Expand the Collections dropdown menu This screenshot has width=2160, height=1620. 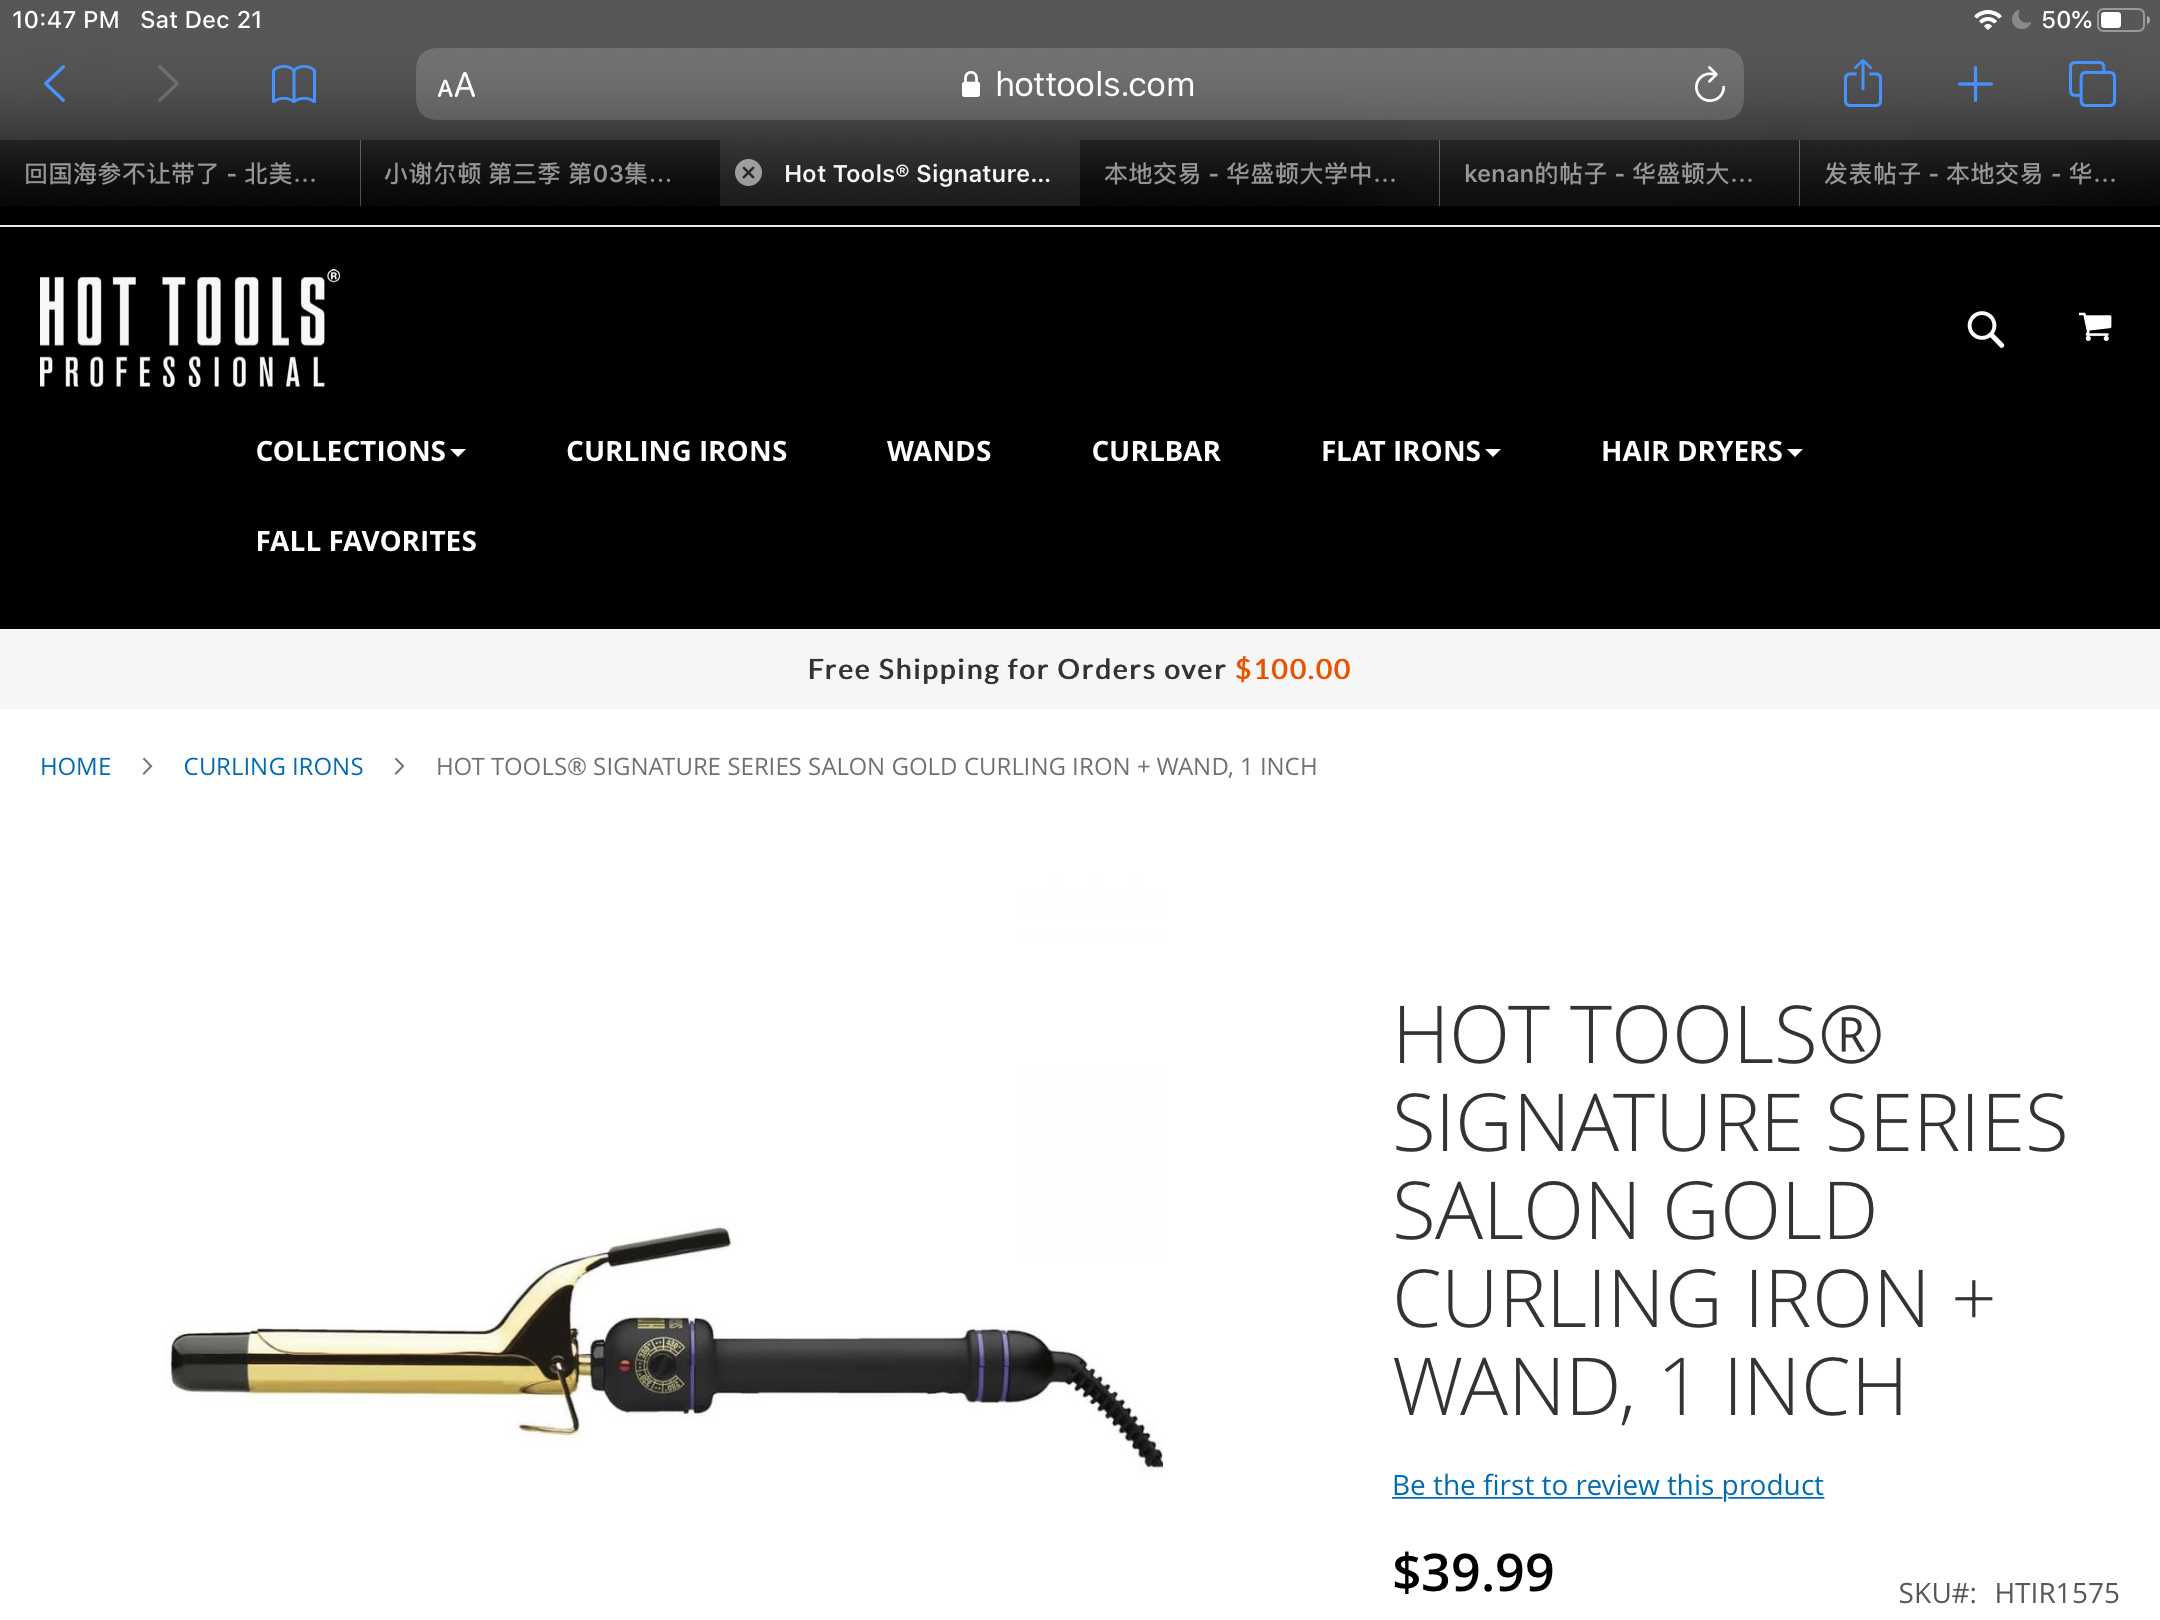361,451
